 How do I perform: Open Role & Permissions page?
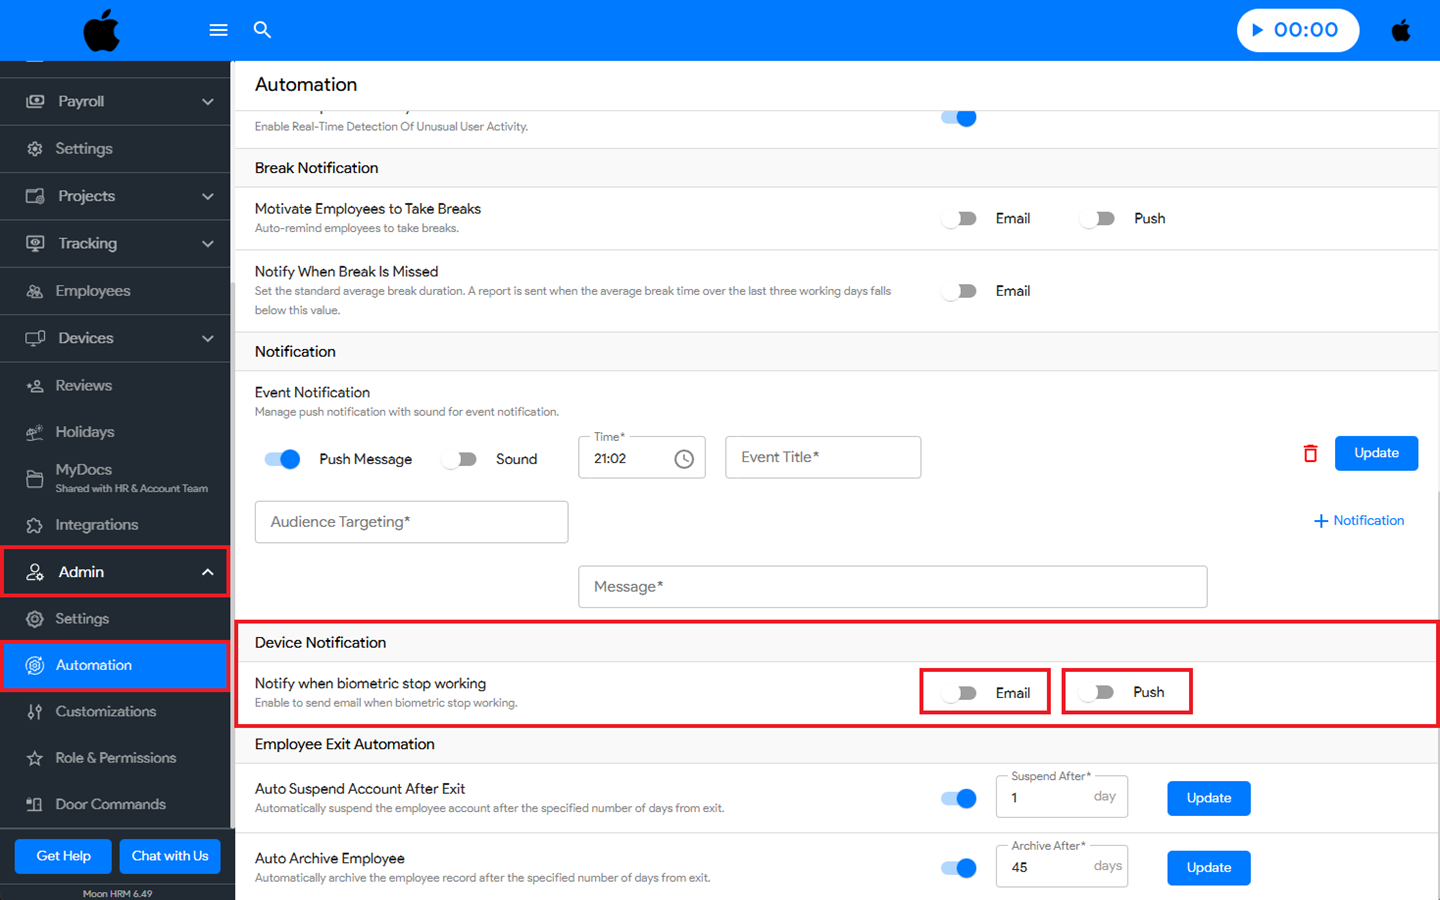115,758
